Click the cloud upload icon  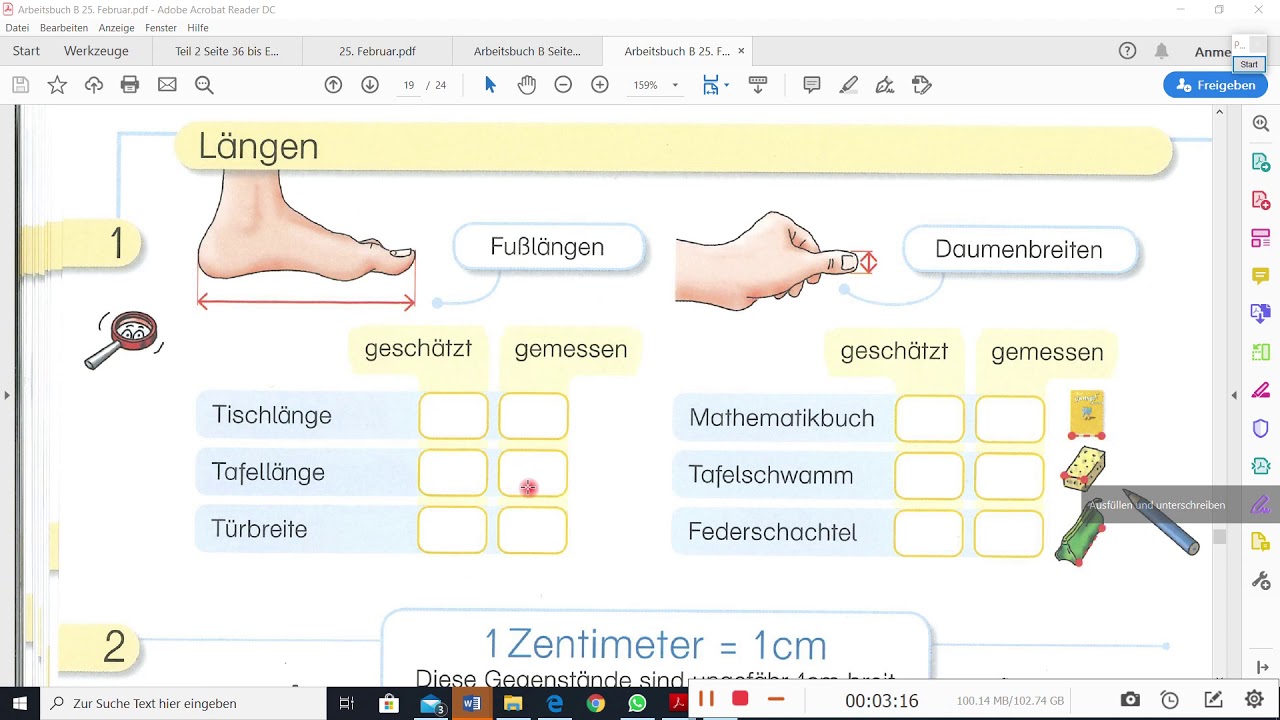click(x=94, y=85)
